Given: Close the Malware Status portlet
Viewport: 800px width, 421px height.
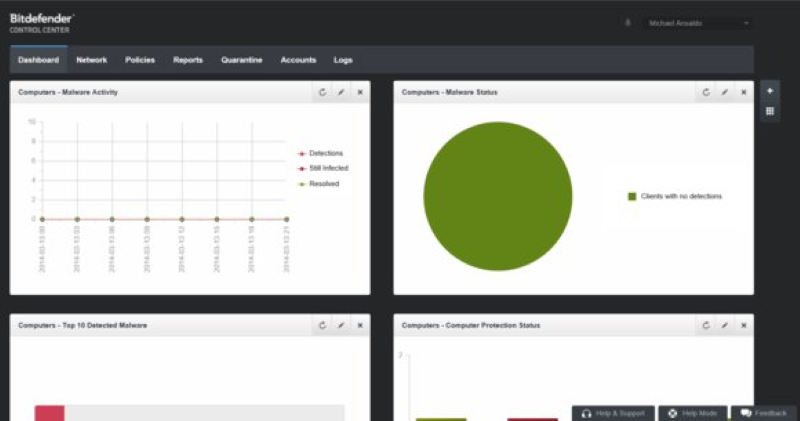Looking at the screenshot, I should pyautogui.click(x=744, y=92).
